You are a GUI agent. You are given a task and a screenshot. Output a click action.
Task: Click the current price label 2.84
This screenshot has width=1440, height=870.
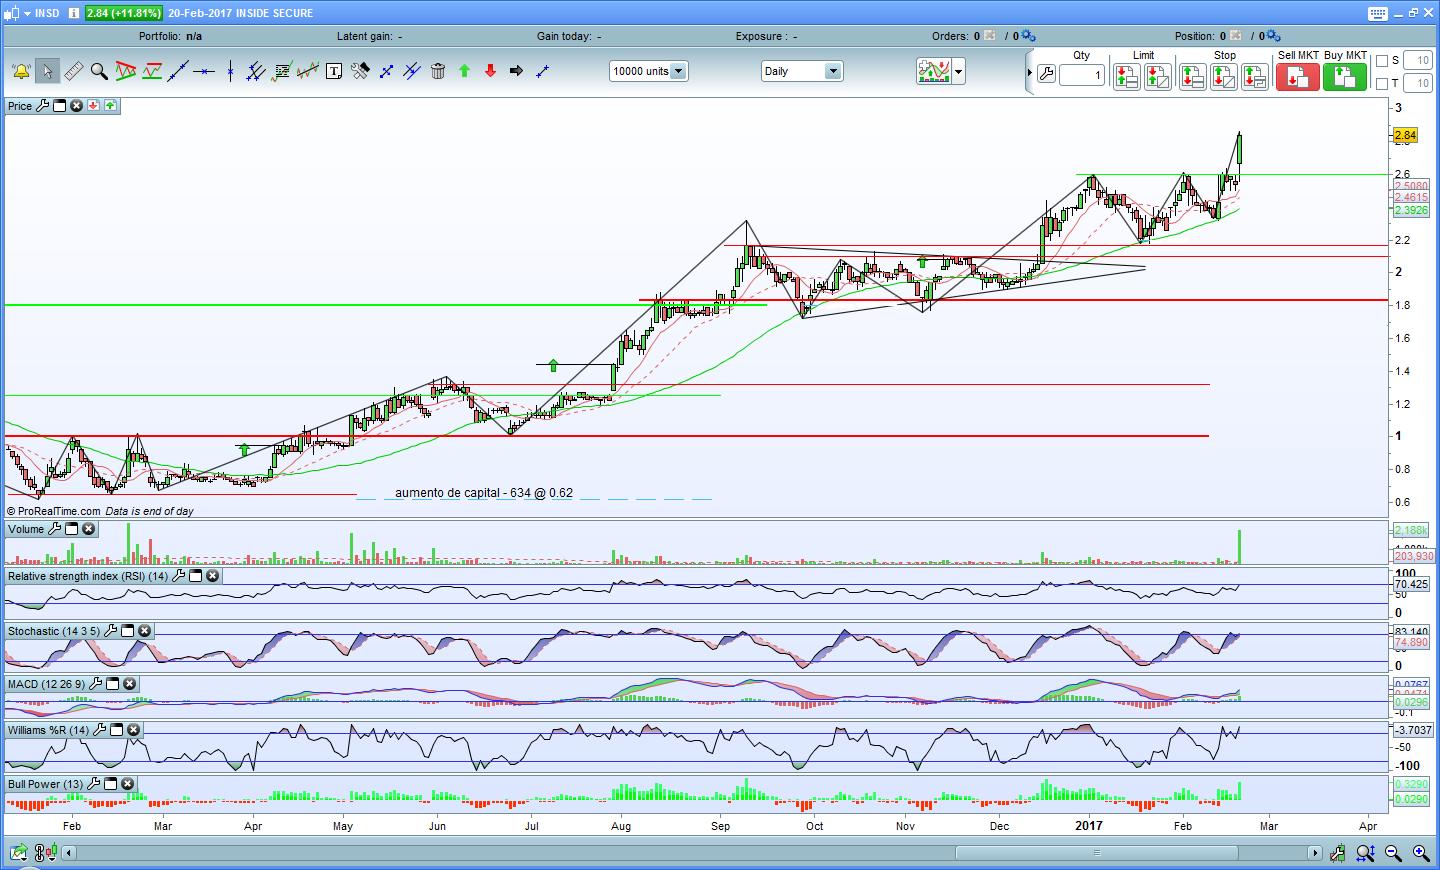1405,135
